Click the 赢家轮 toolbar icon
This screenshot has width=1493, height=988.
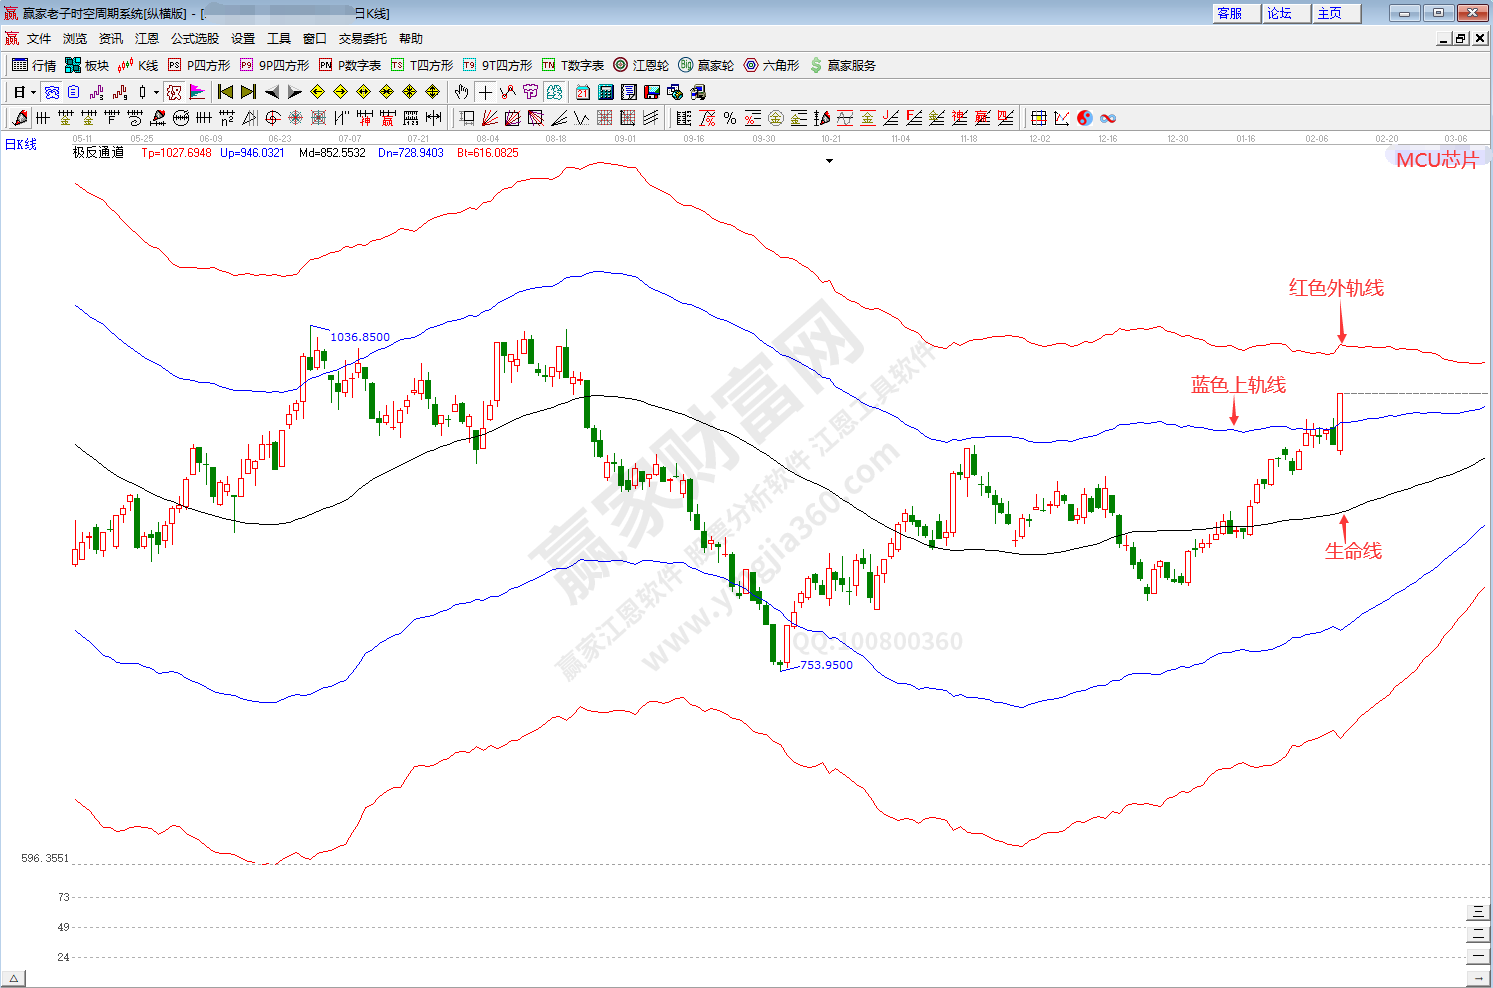point(706,65)
